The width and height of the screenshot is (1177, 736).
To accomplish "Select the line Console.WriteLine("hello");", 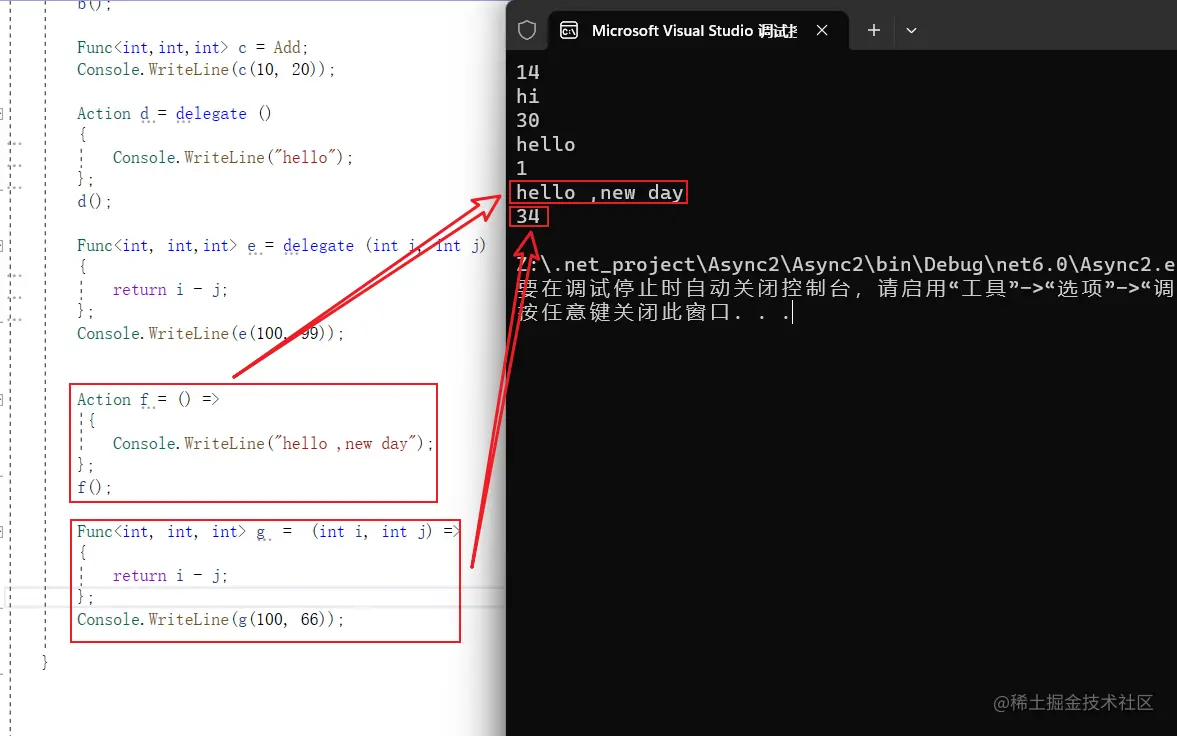I will click(x=233, y=157).
